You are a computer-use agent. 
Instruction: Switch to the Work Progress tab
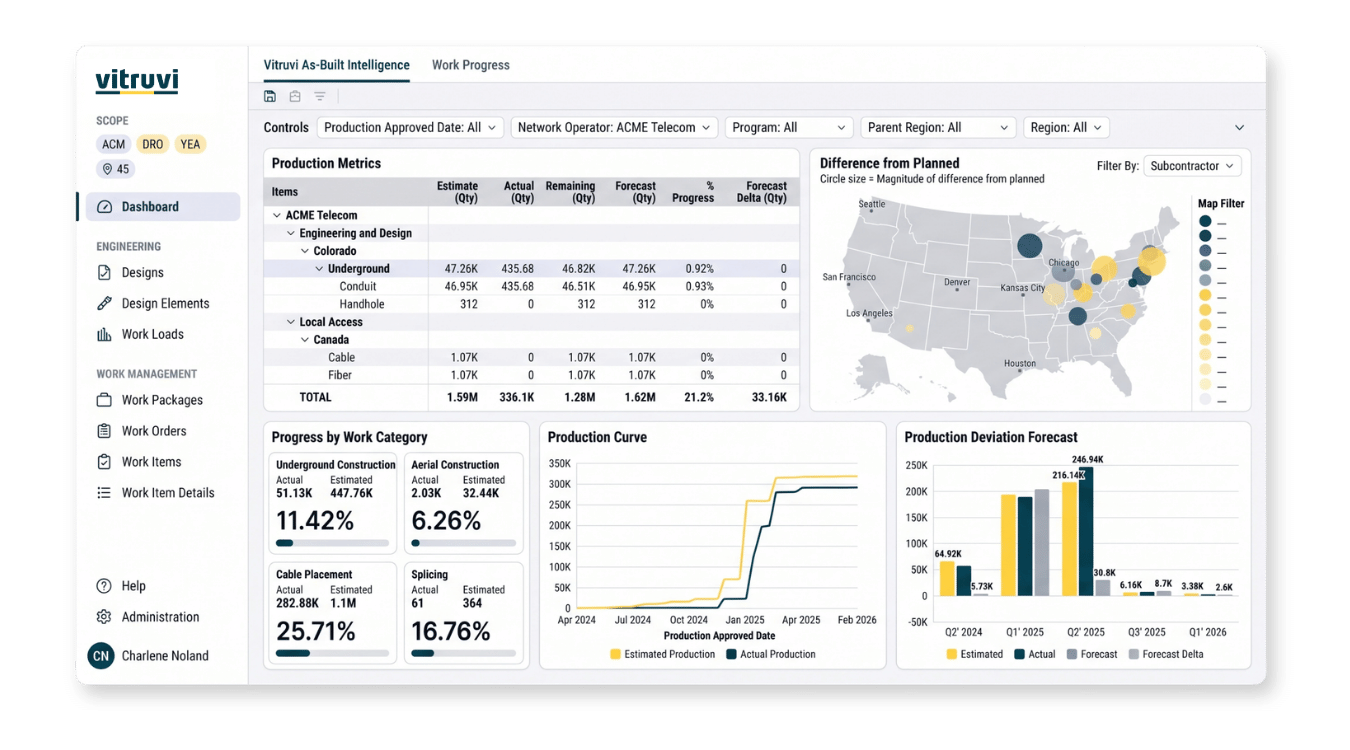coord(471,65)
